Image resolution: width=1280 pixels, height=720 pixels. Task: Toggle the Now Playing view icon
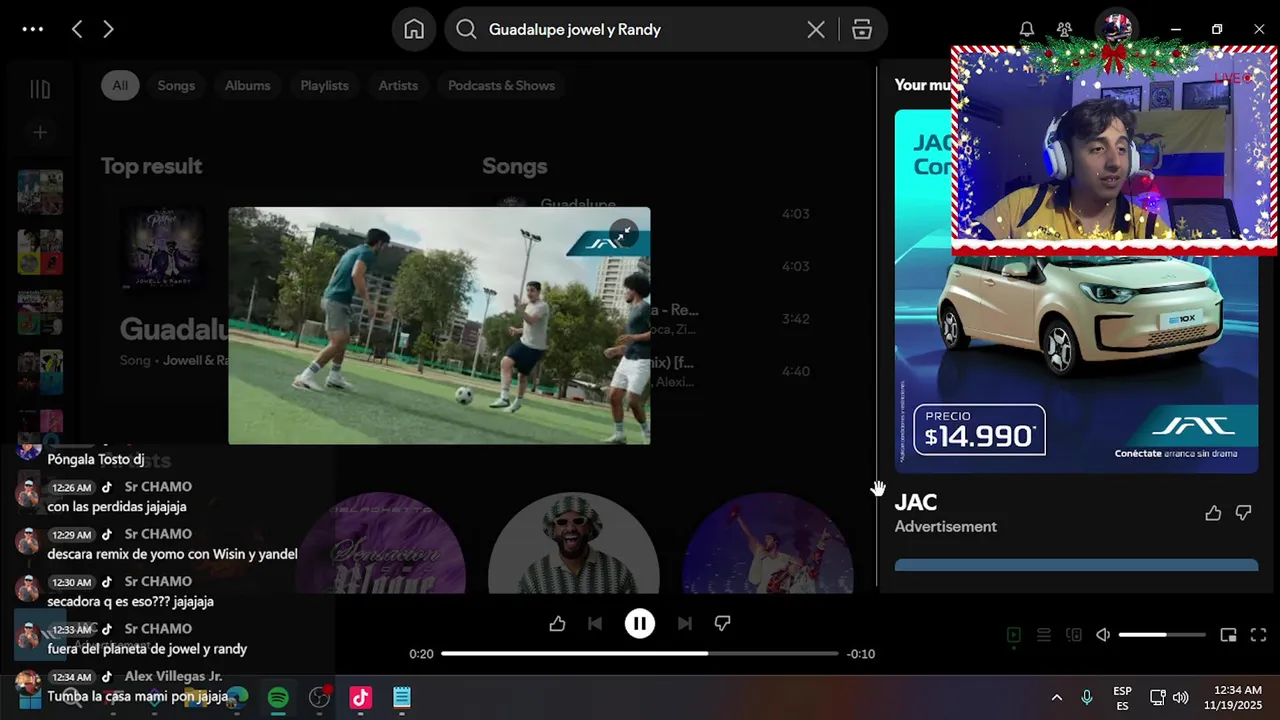tap(1013, 635)
